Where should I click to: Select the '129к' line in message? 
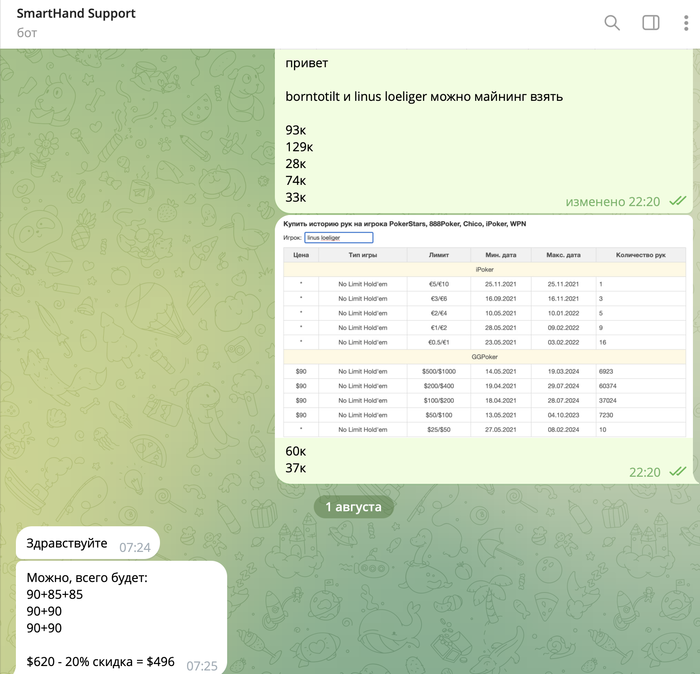pyautogui.click(x=299, y=147)
